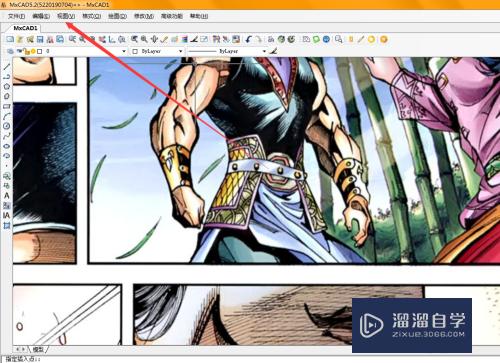The width and height of the screenshot is (500, 363).
Task: Click the Redo arrow icon
Action: pos(258,39)
